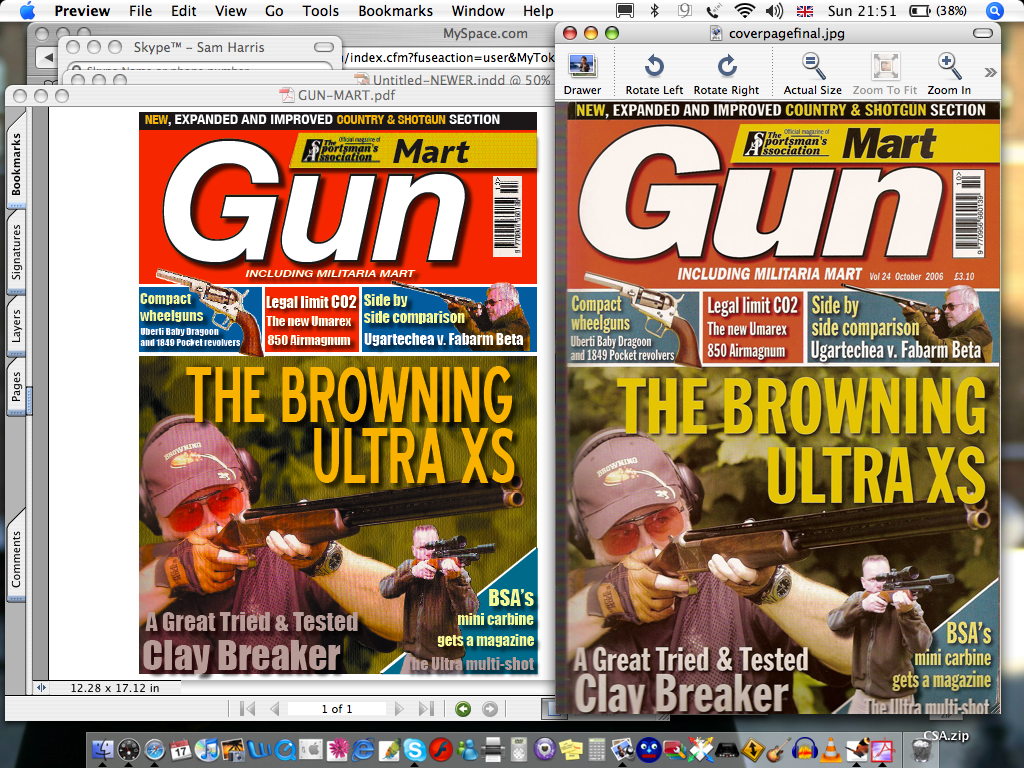Viewport: 1024px width, 768px height.
Task: Open Skype from the Dock
Action: (415, 750)
